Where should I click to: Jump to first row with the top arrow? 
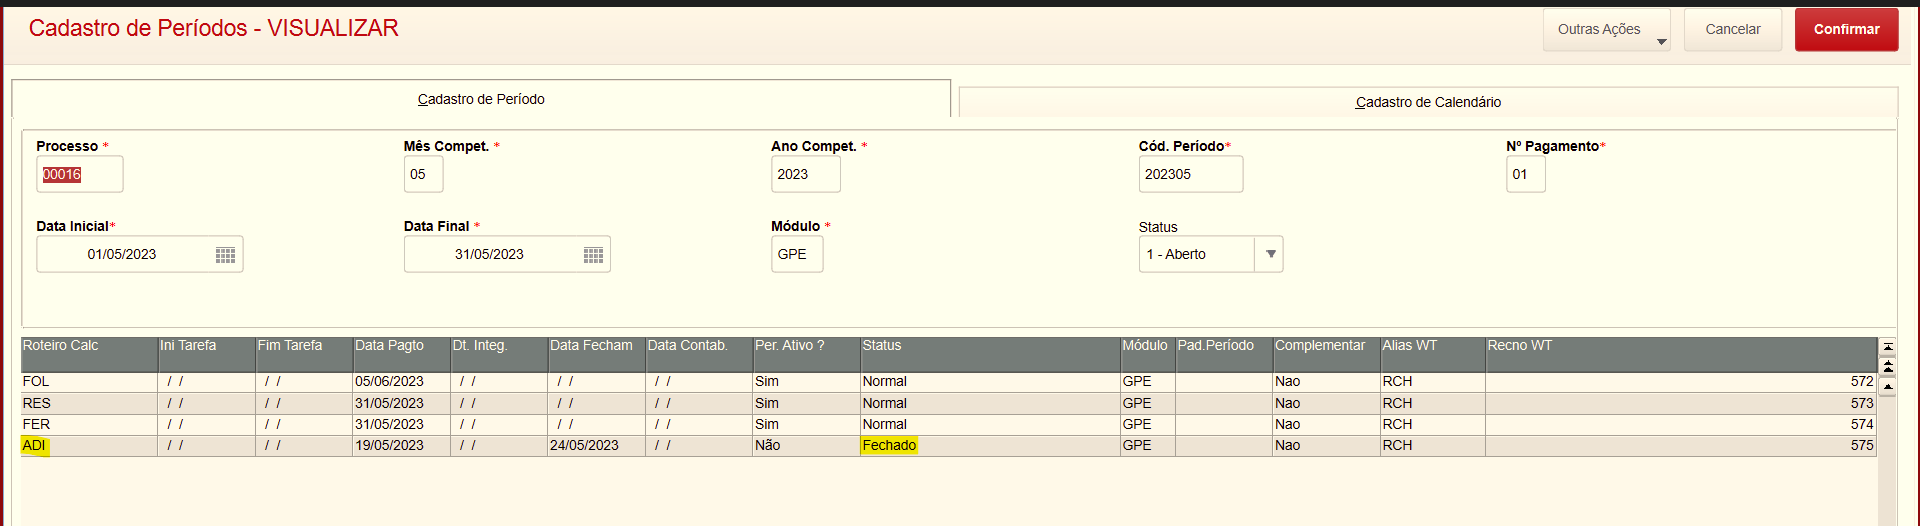point(1887,347)
